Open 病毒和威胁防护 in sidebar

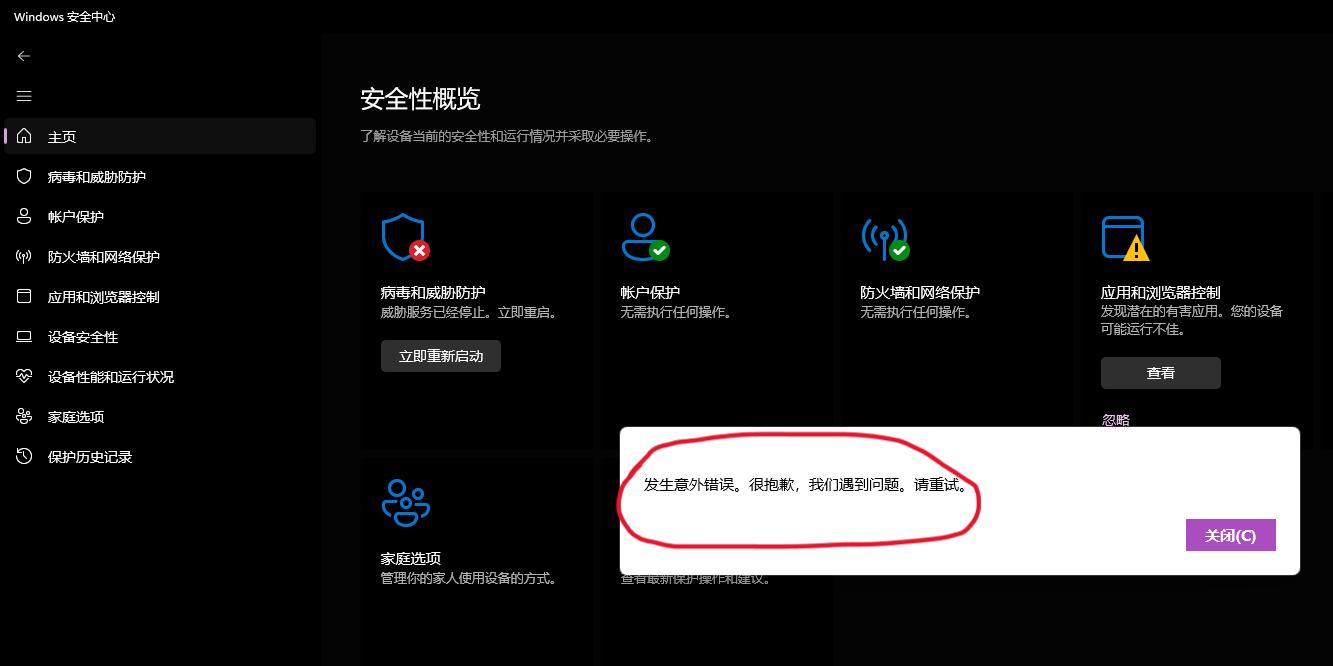pyautogui.click(x=160, y=176)
